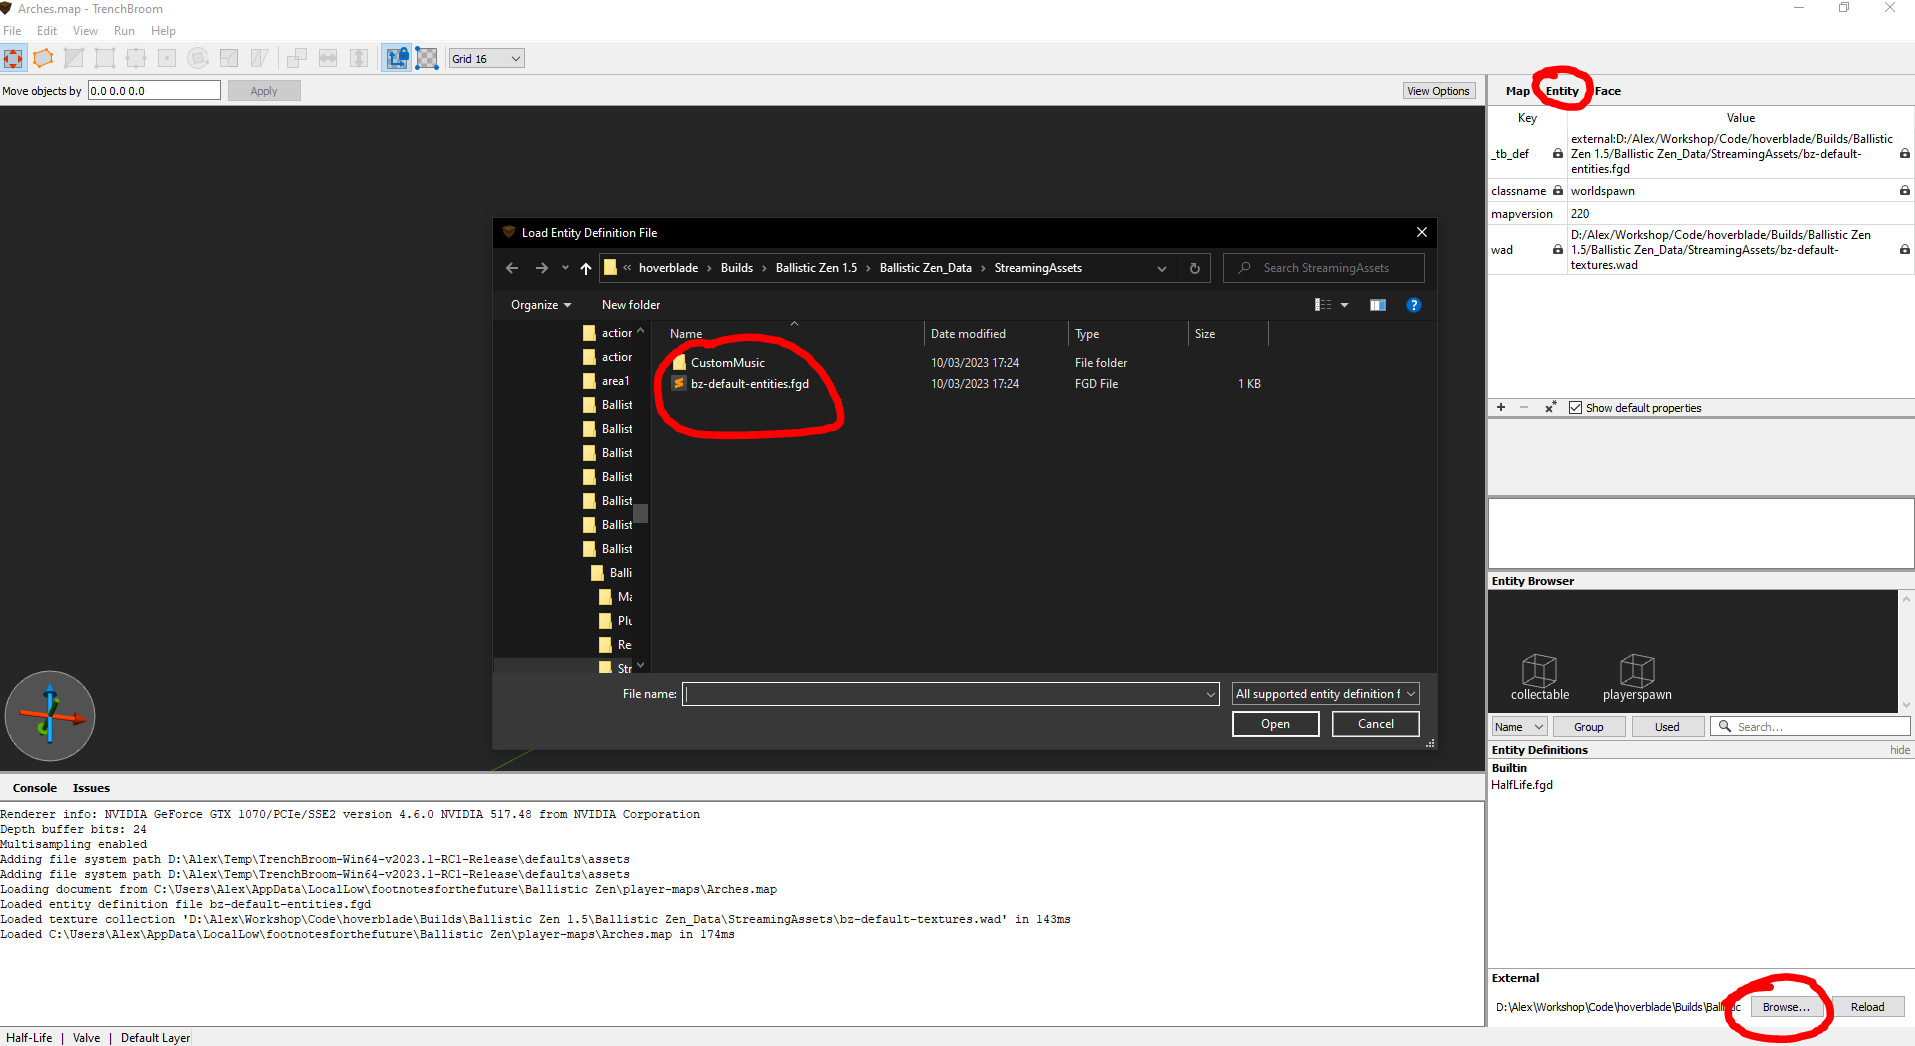Click the add property plus icon

[1501, 408]
